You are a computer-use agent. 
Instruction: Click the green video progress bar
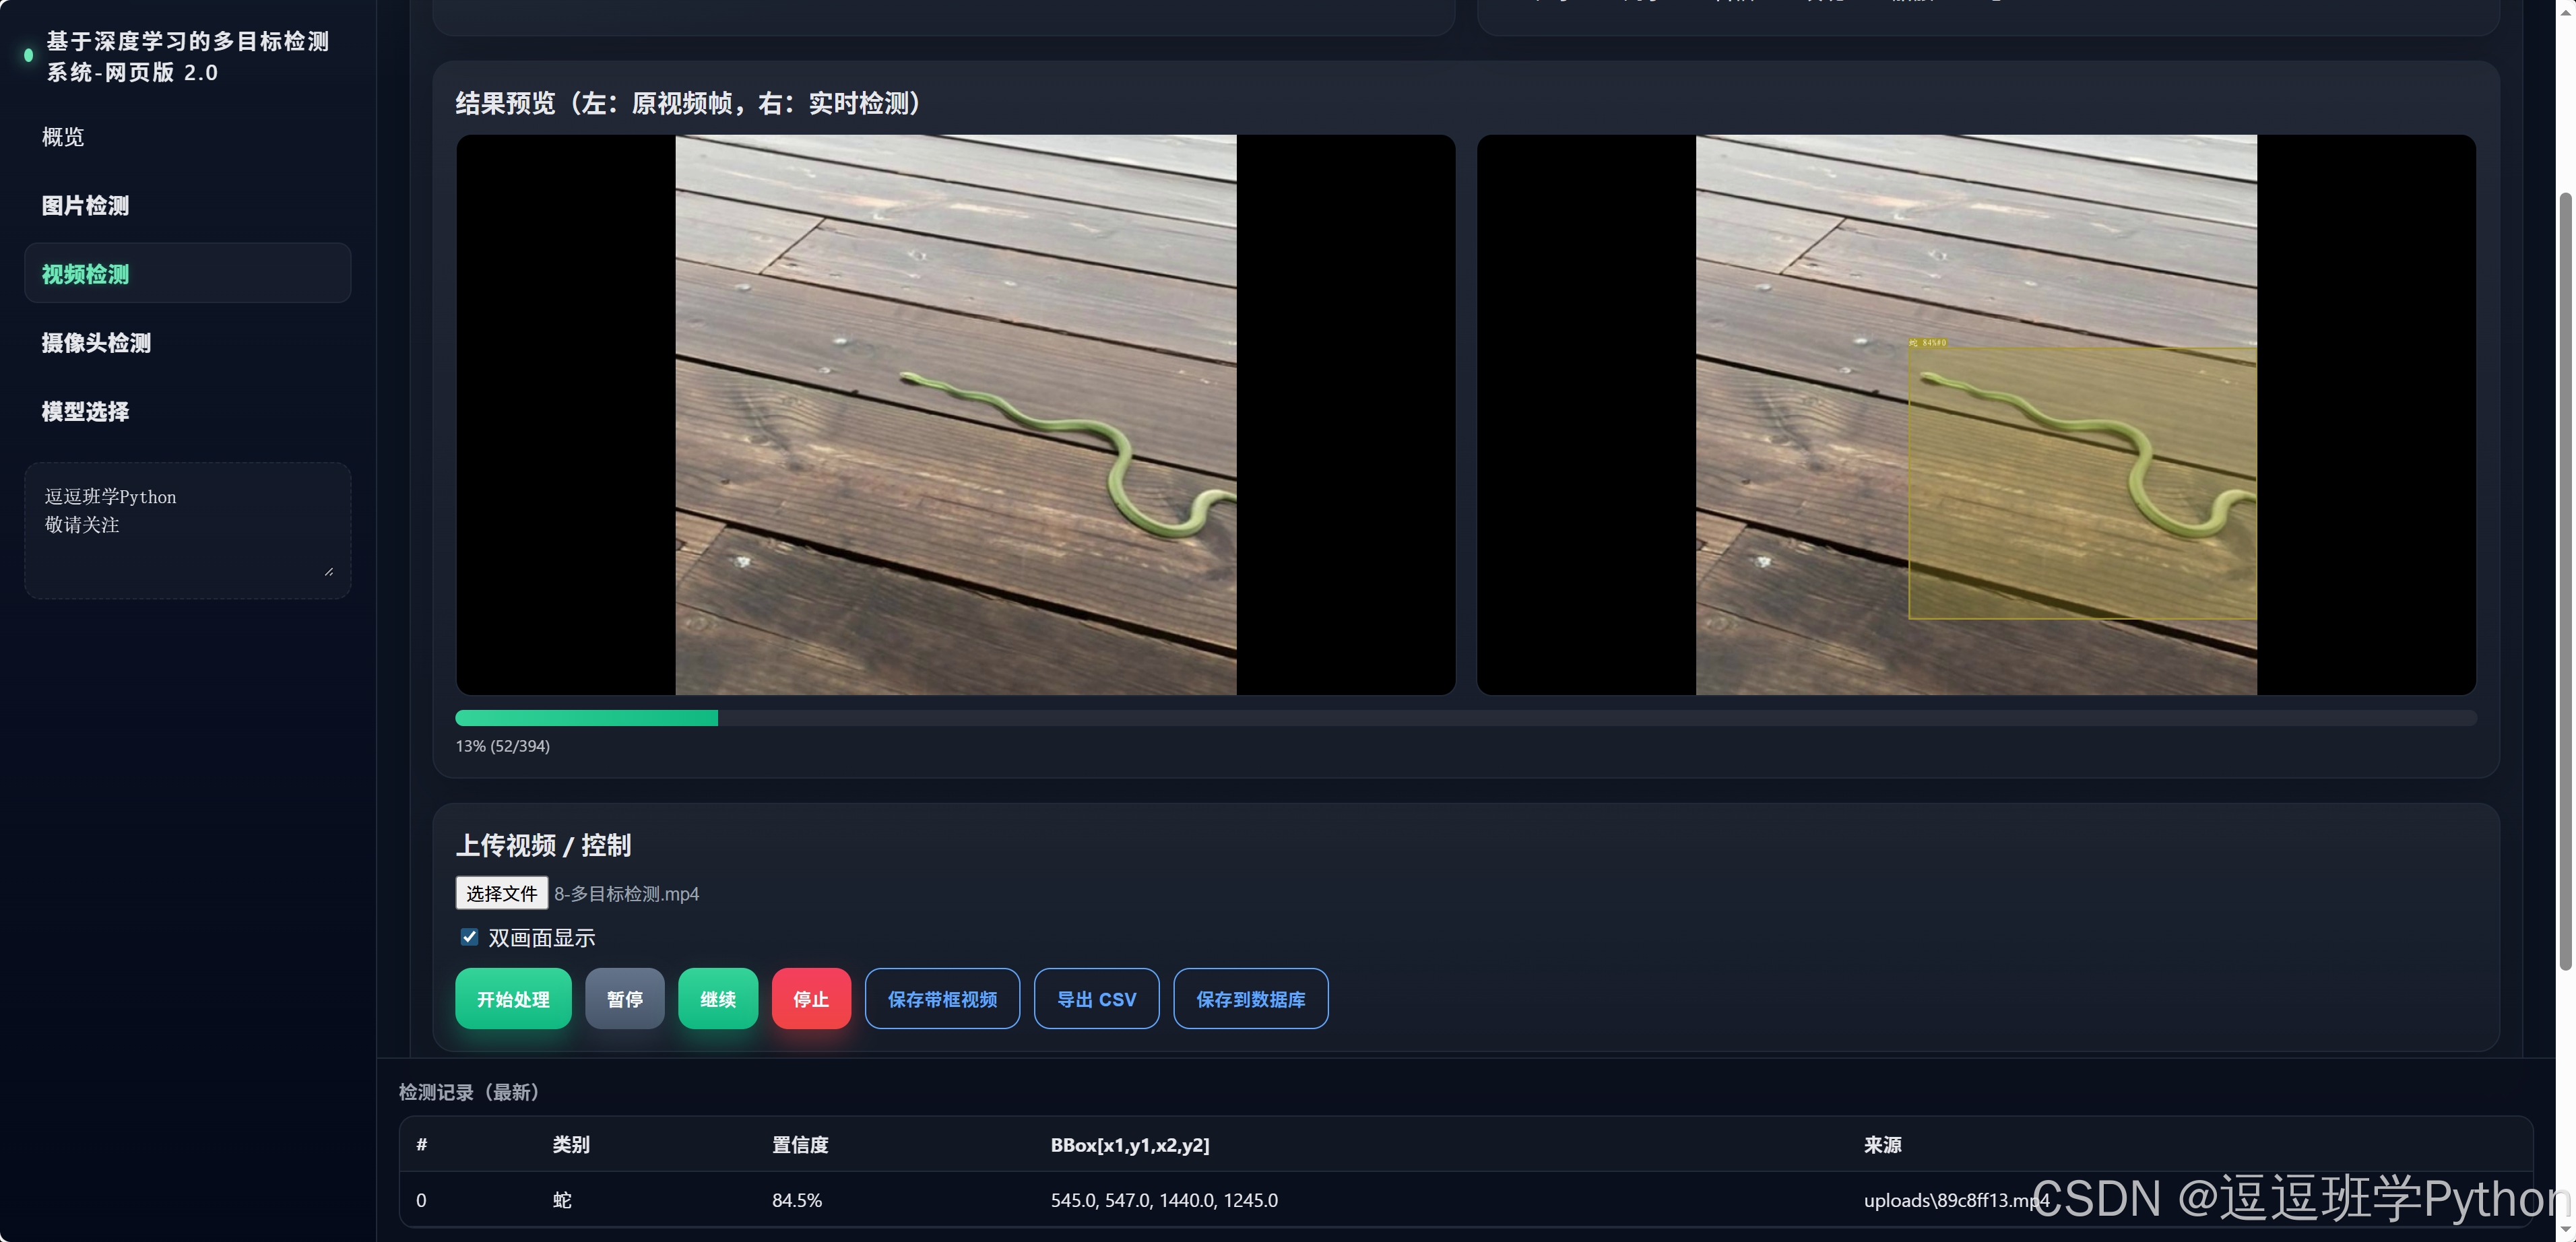point(586,718)
